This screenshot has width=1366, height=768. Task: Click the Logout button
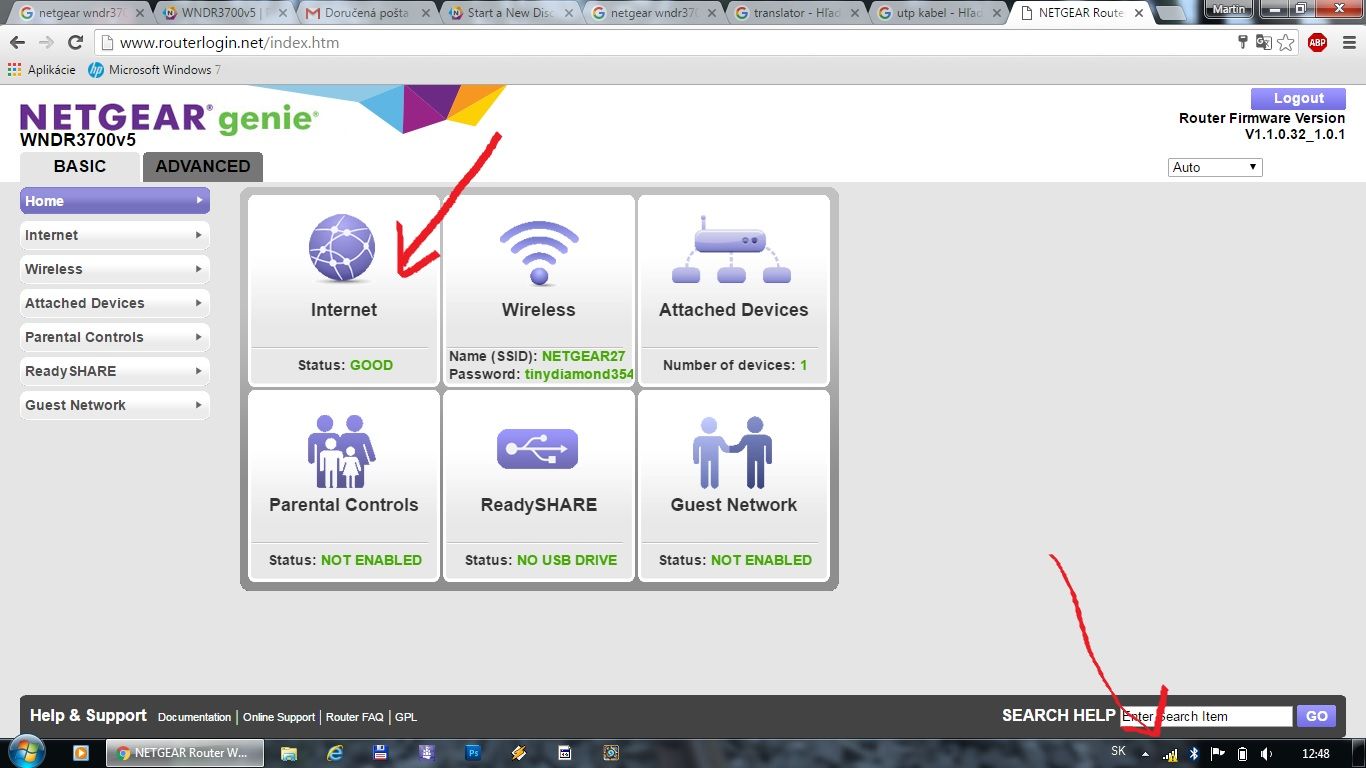point(1298,98)
